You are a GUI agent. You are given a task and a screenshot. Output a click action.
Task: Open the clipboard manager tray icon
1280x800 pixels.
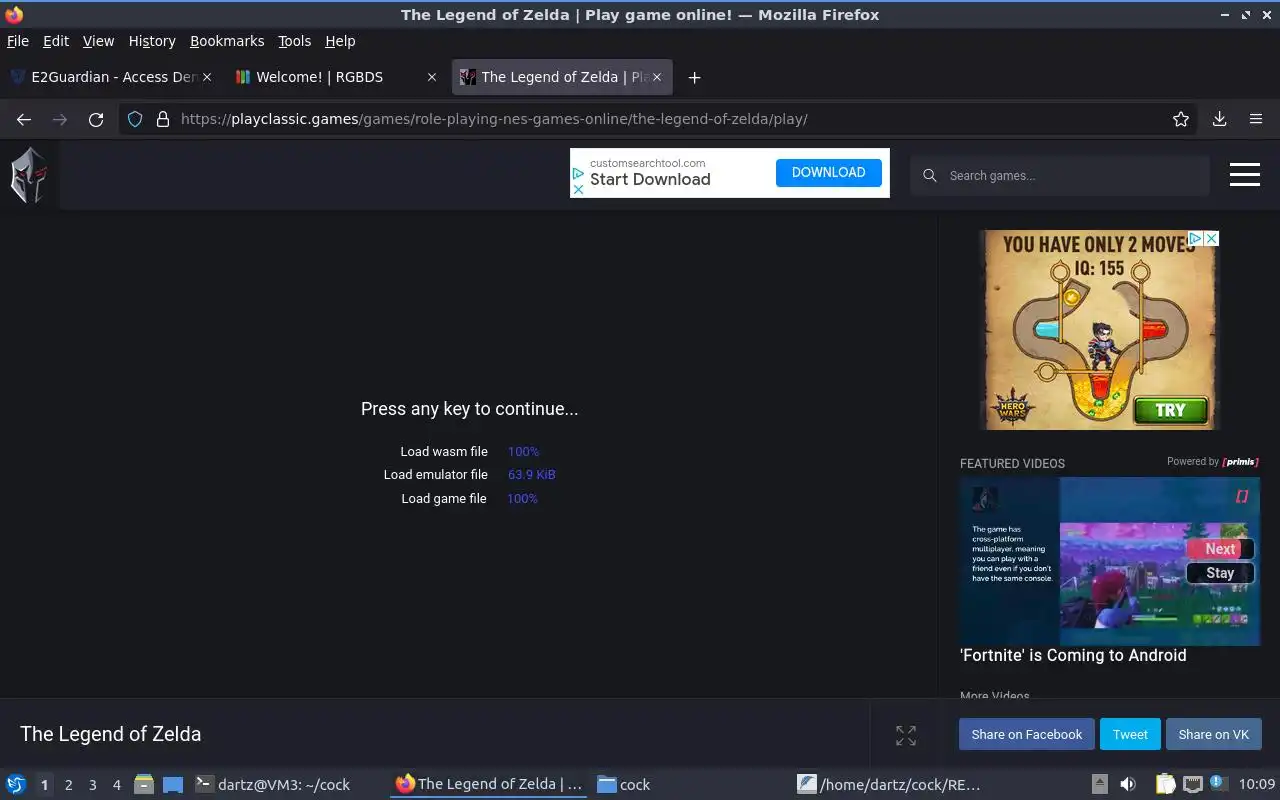(x=1165, y=785)
